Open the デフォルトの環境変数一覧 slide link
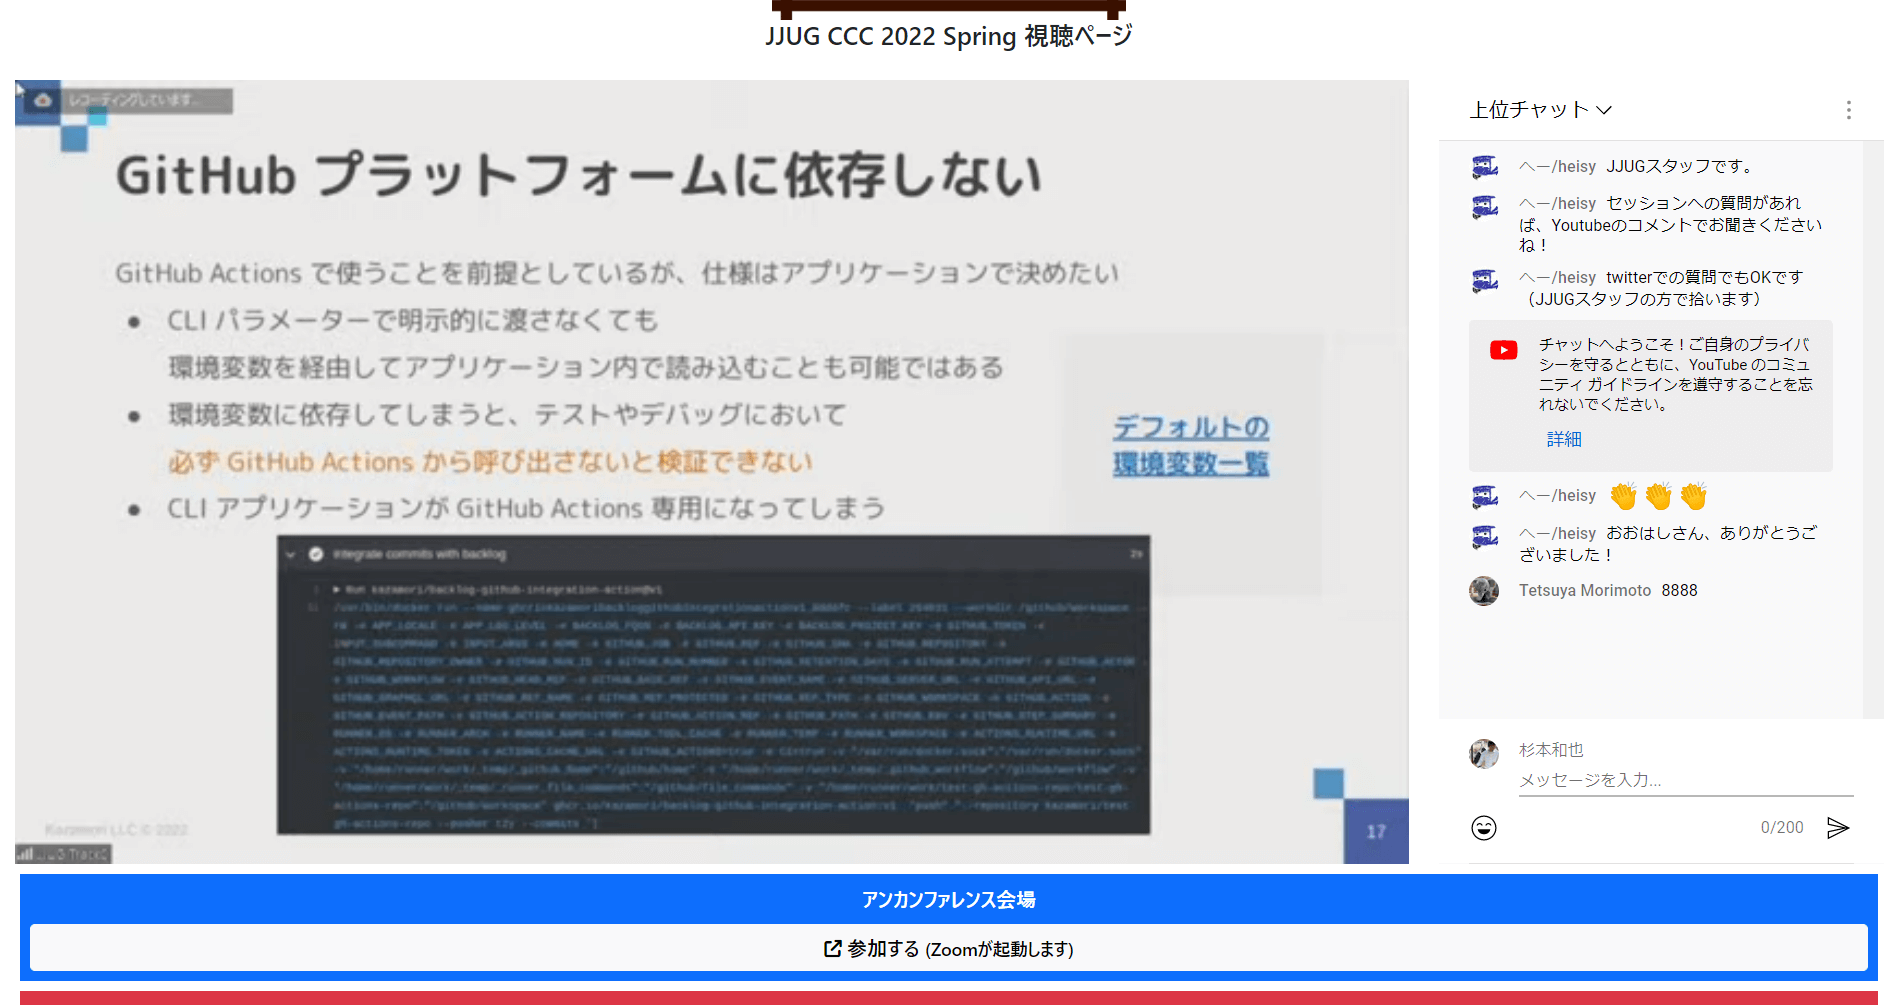The width and height of the screenshot is (1897, 1005). [x=1191, y=445]
